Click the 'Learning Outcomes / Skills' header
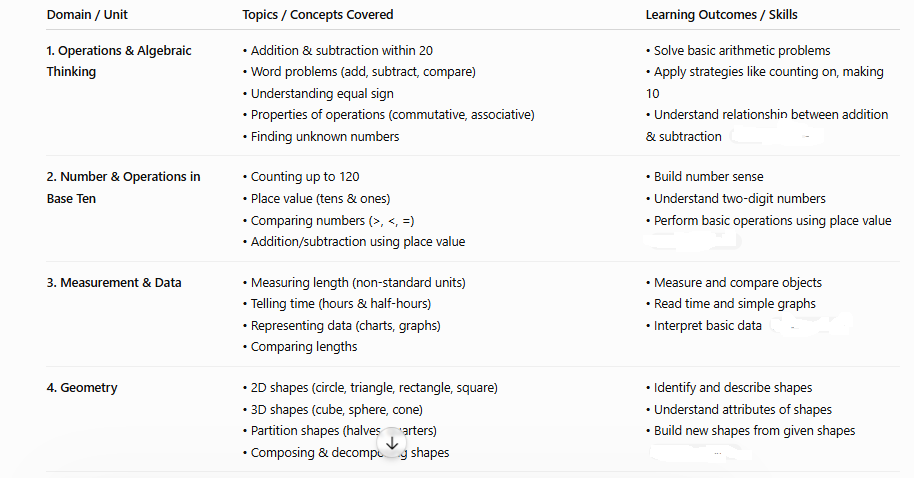914x478 pixels. 721,15
